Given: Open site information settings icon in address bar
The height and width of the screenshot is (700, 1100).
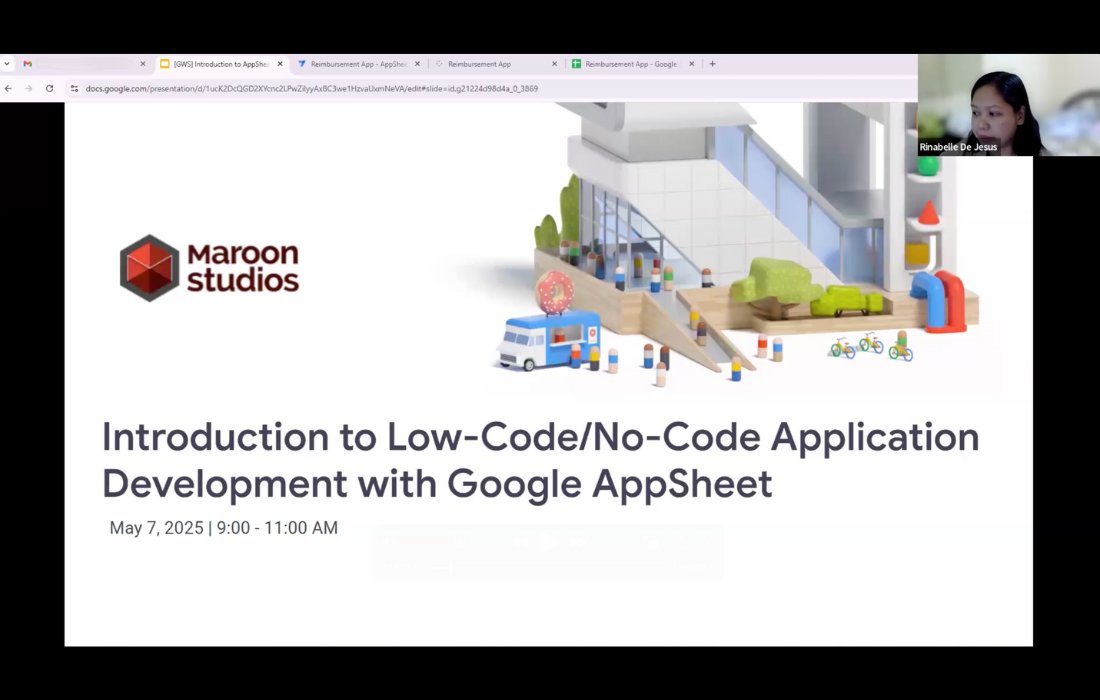Looking at the screenshot, I should 74,88.
